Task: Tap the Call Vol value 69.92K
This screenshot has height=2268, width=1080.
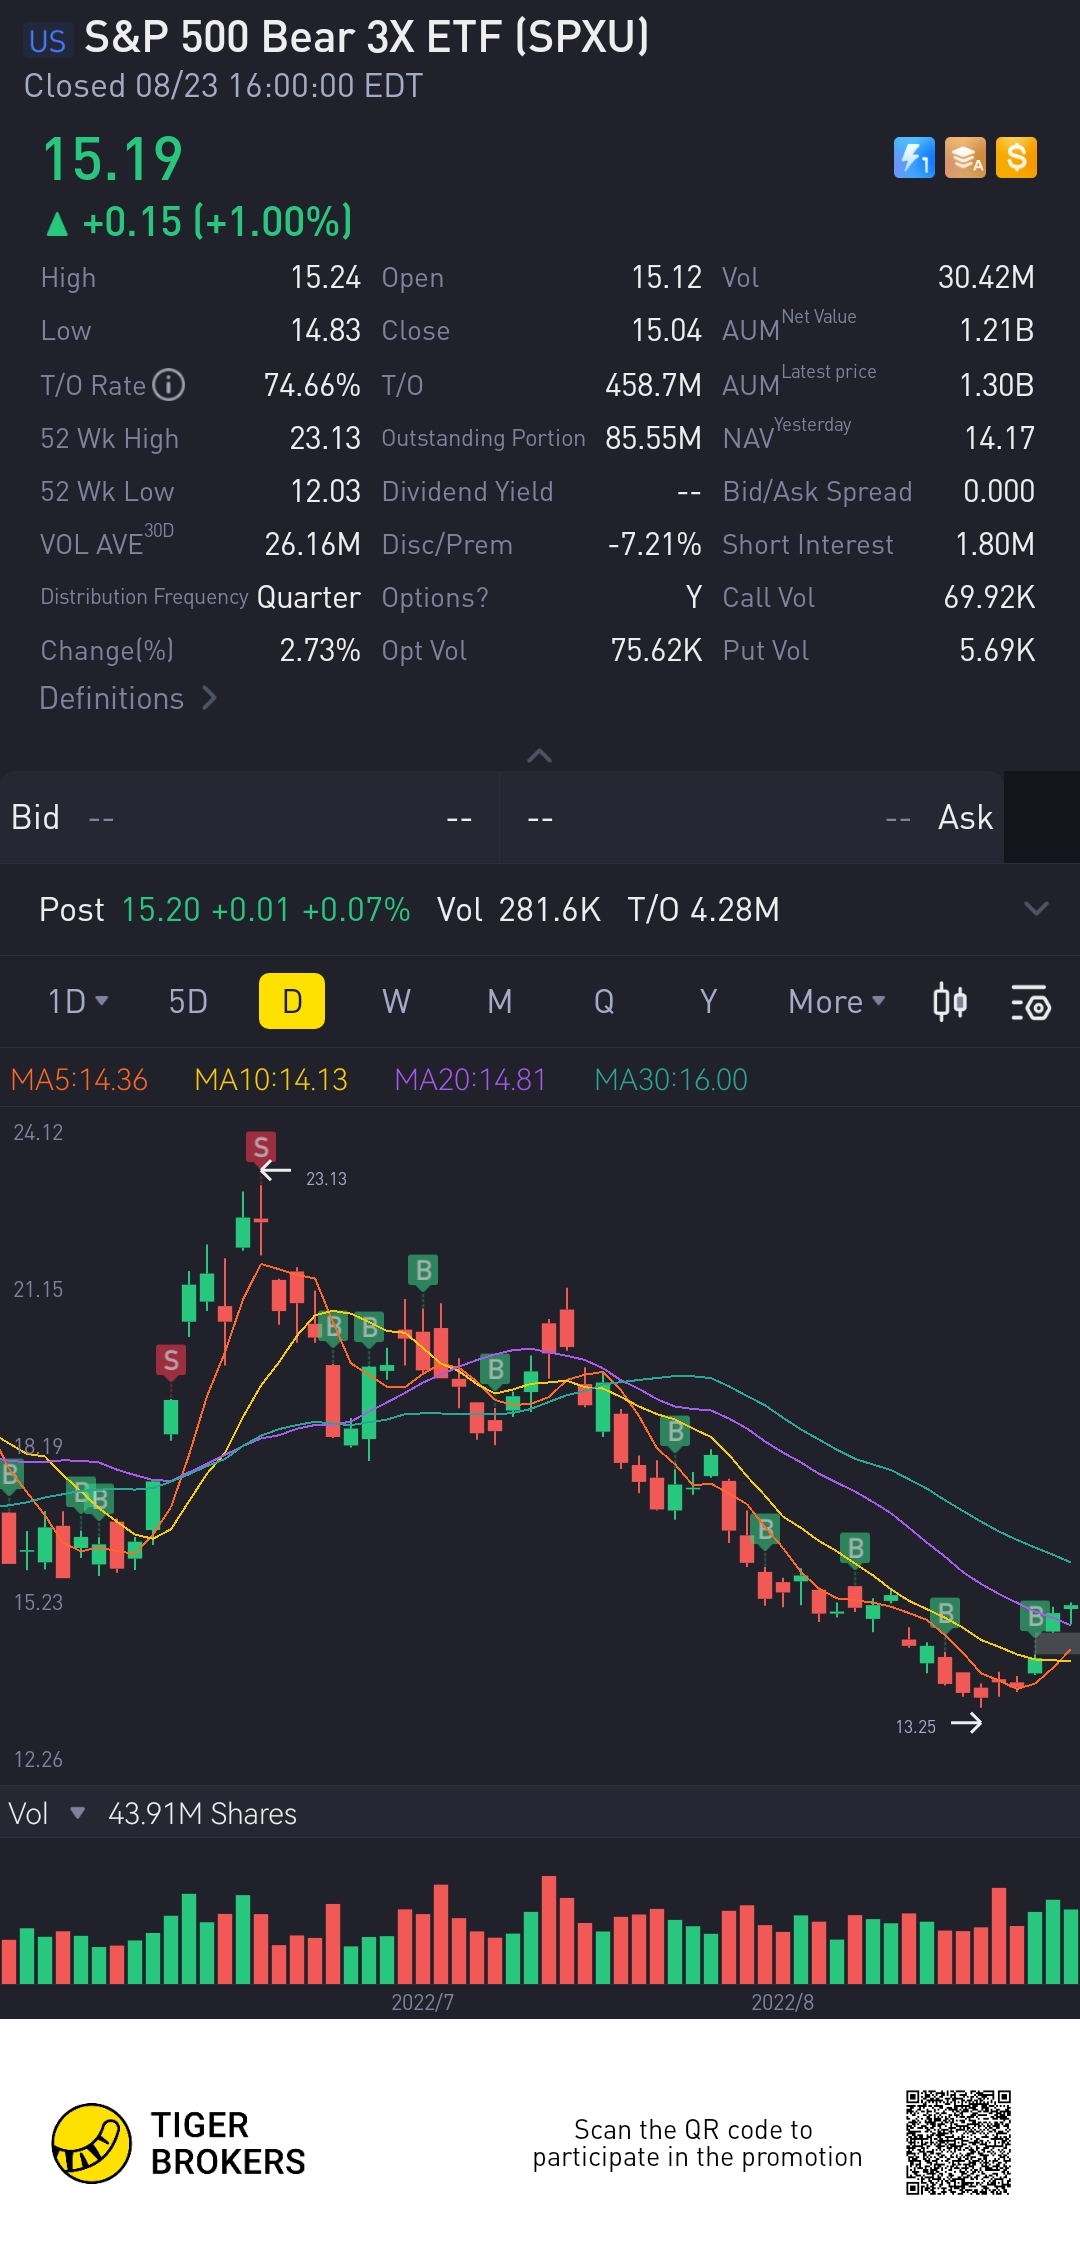Action: tap(989, 597)
